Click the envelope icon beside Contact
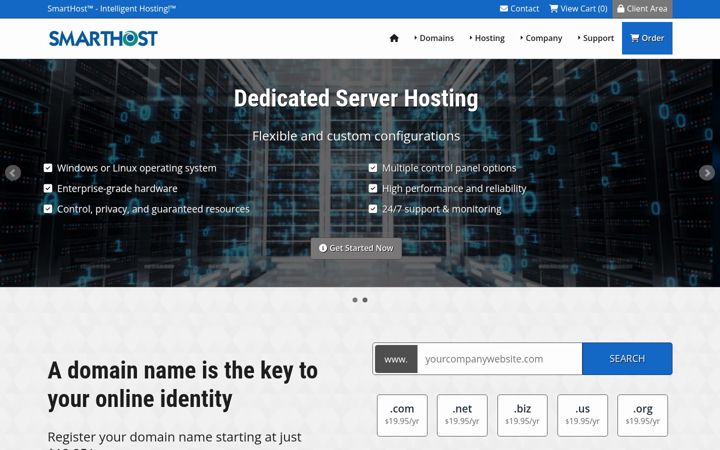This screenshot has height=450, width=720. pos(504,8)
